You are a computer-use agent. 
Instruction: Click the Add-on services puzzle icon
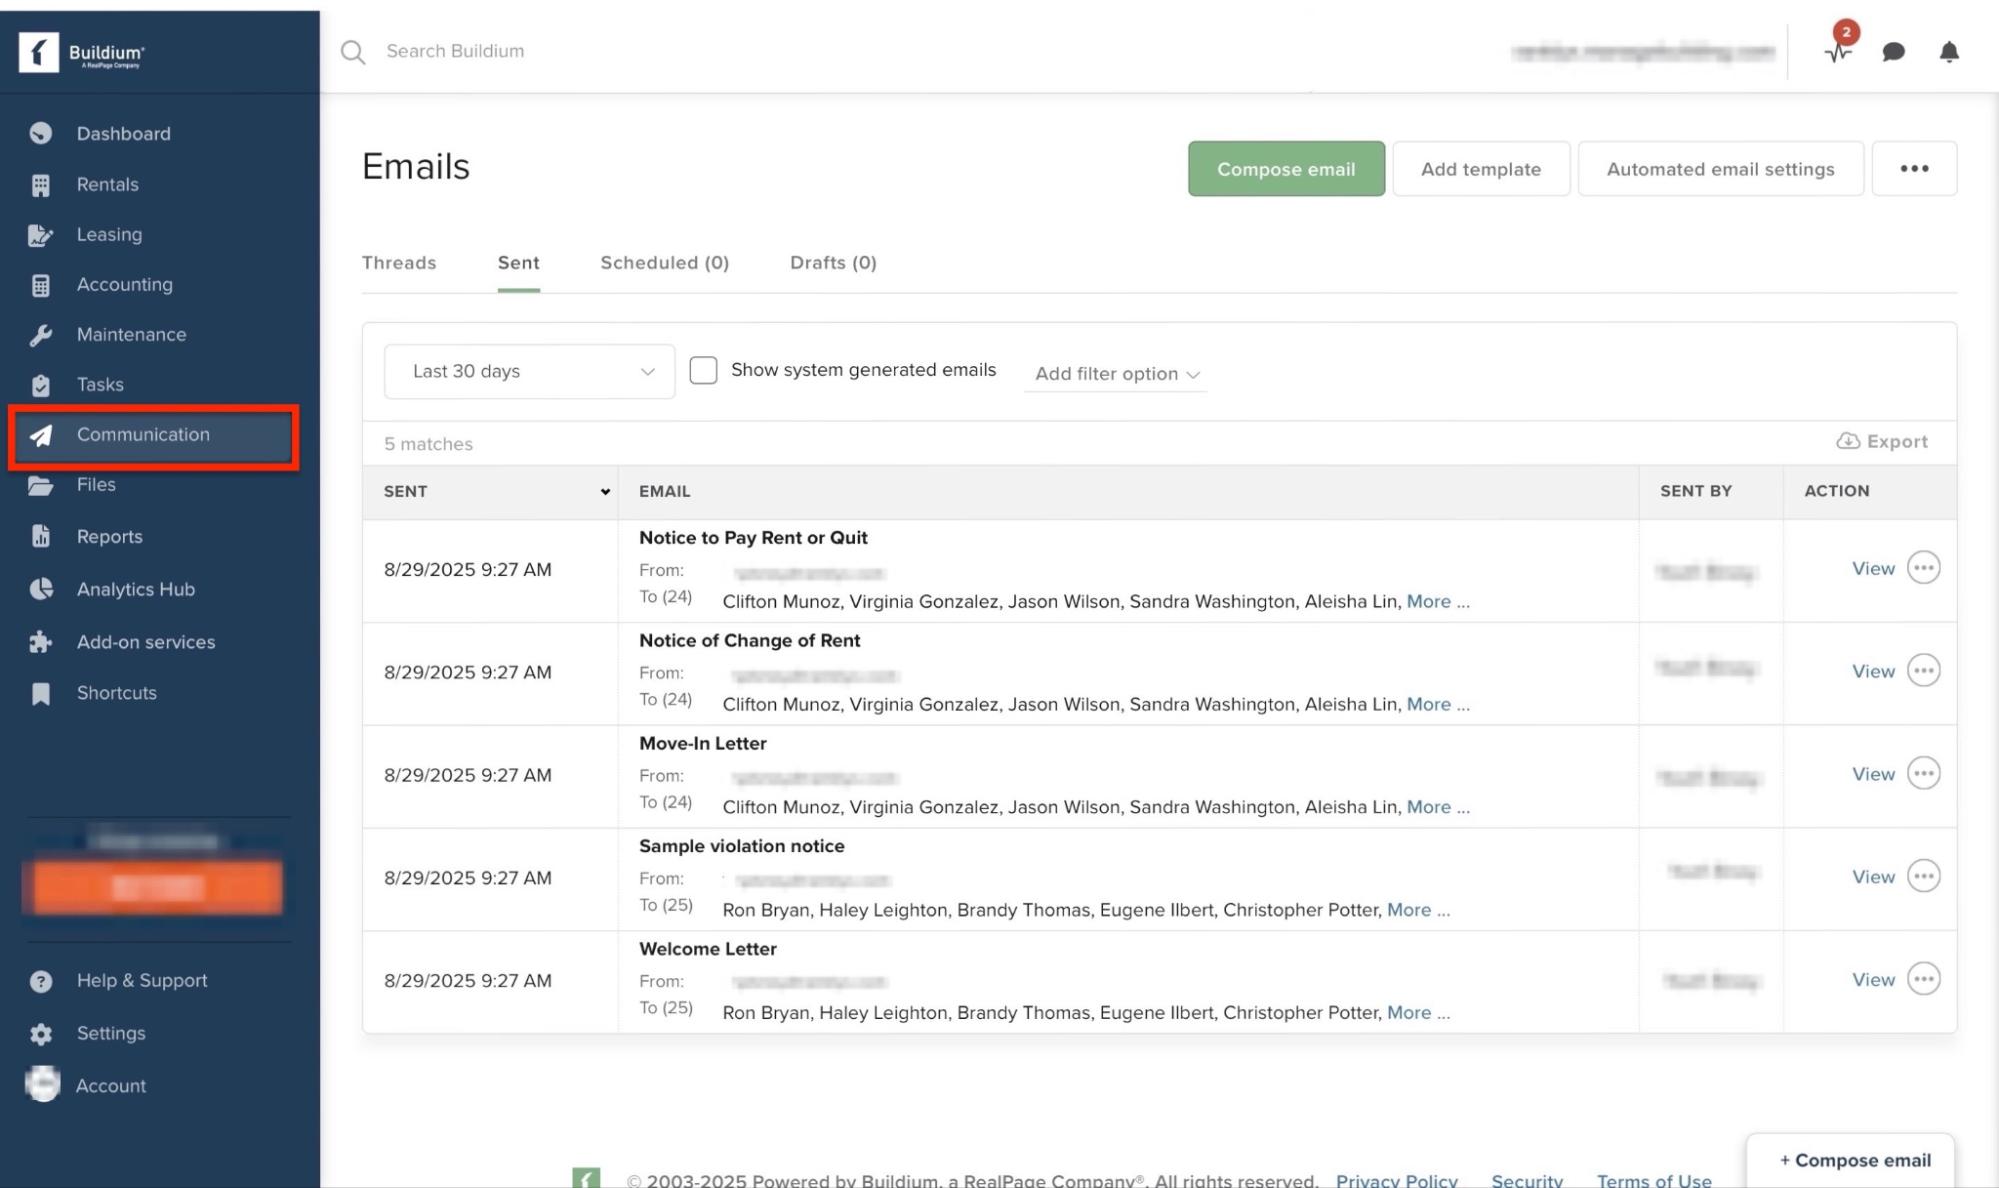(x=41, y=642)
